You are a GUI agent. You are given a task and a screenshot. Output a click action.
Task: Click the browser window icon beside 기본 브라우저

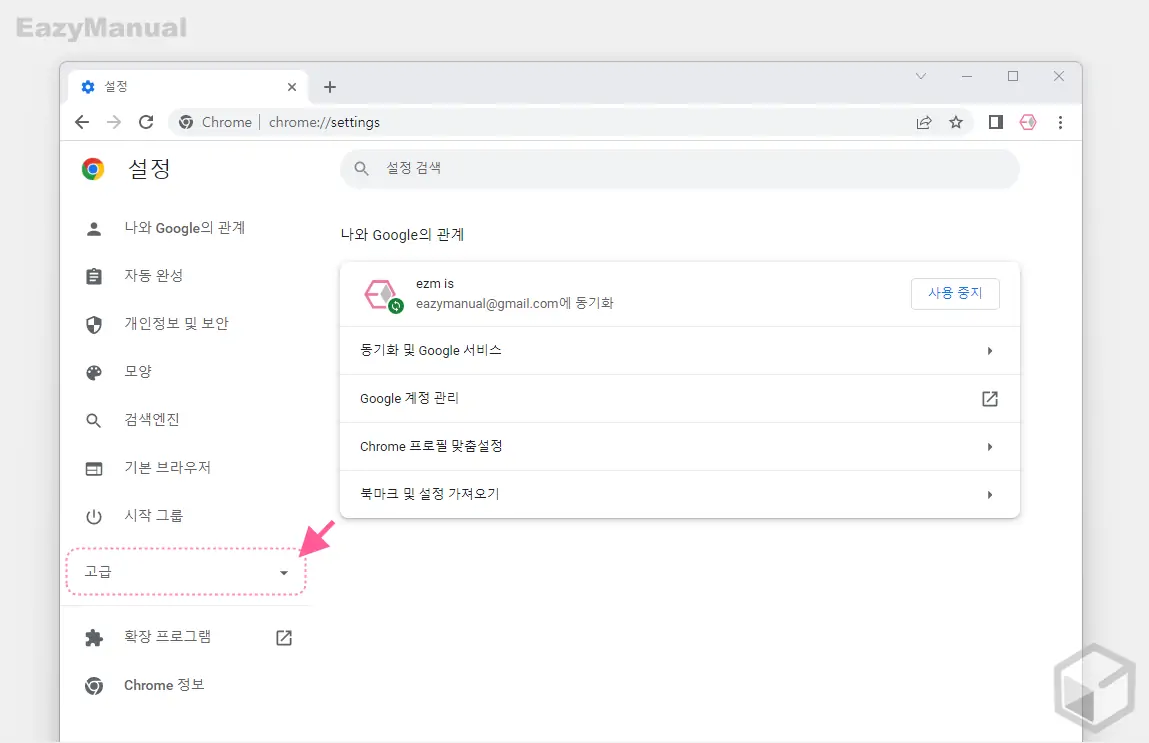click(x=94, y=469)
